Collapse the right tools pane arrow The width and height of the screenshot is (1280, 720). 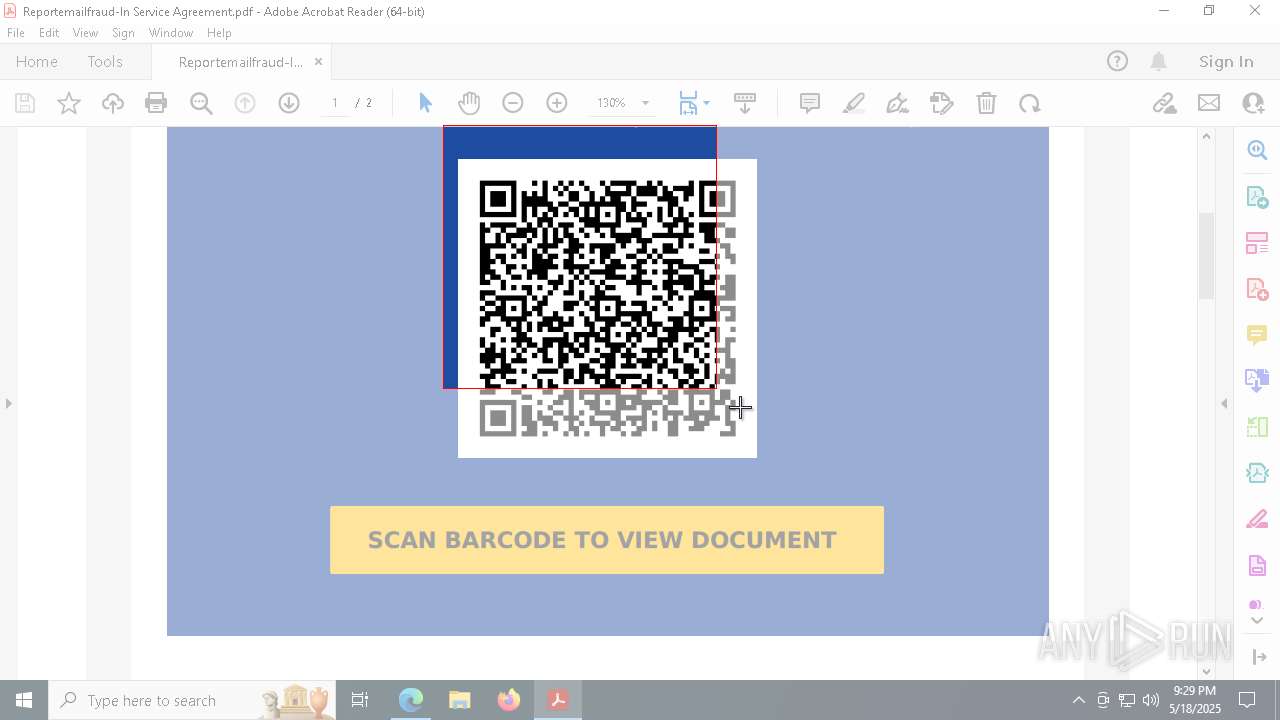1224,404
